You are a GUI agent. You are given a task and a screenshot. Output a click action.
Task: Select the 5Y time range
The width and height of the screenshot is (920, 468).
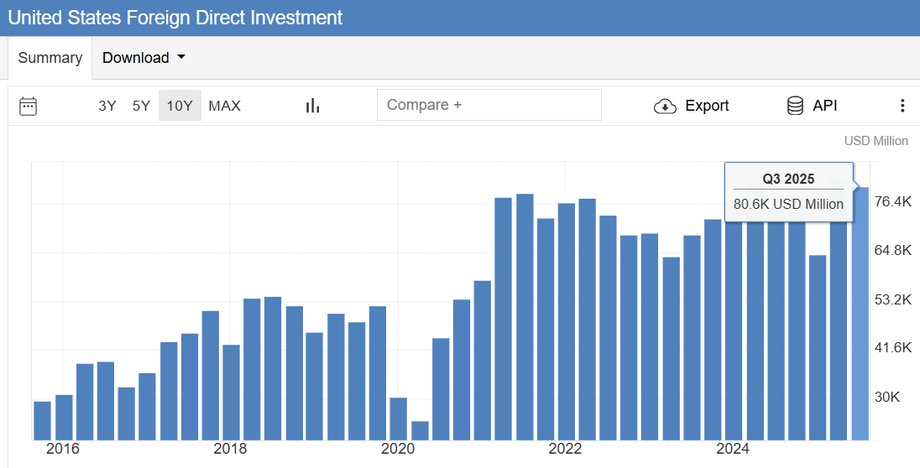pos(141,106)
